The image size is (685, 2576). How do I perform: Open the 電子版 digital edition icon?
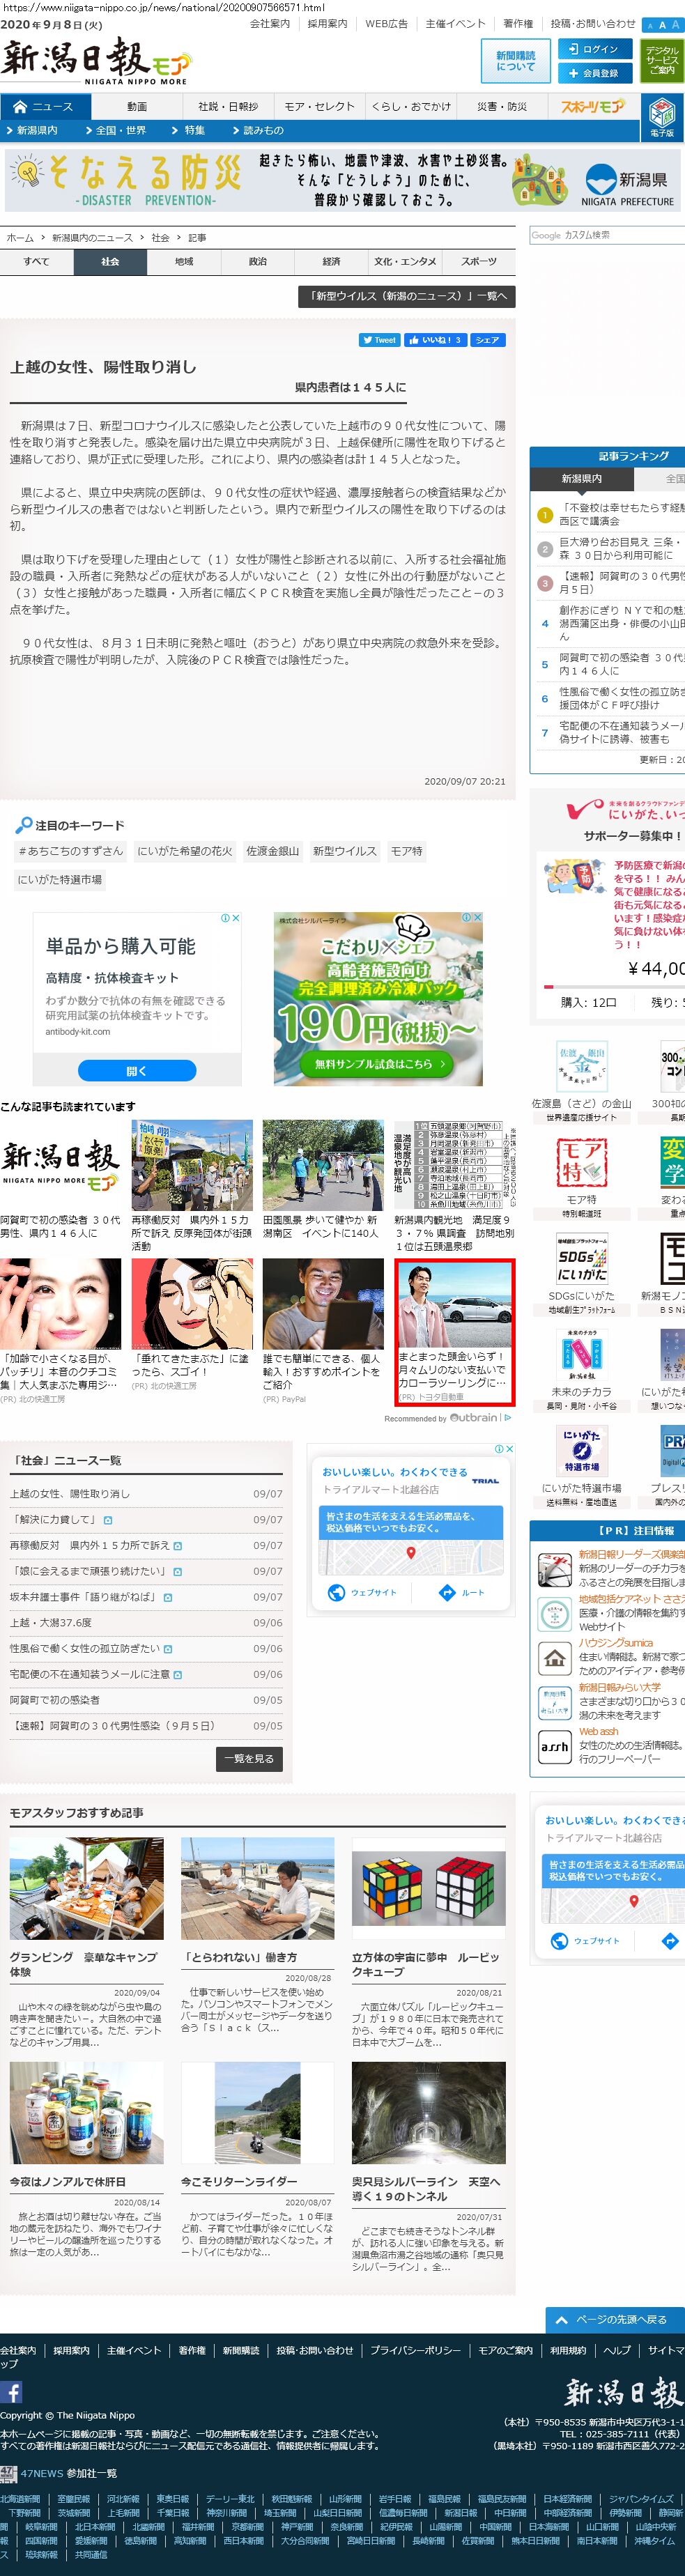click(662, 116)
